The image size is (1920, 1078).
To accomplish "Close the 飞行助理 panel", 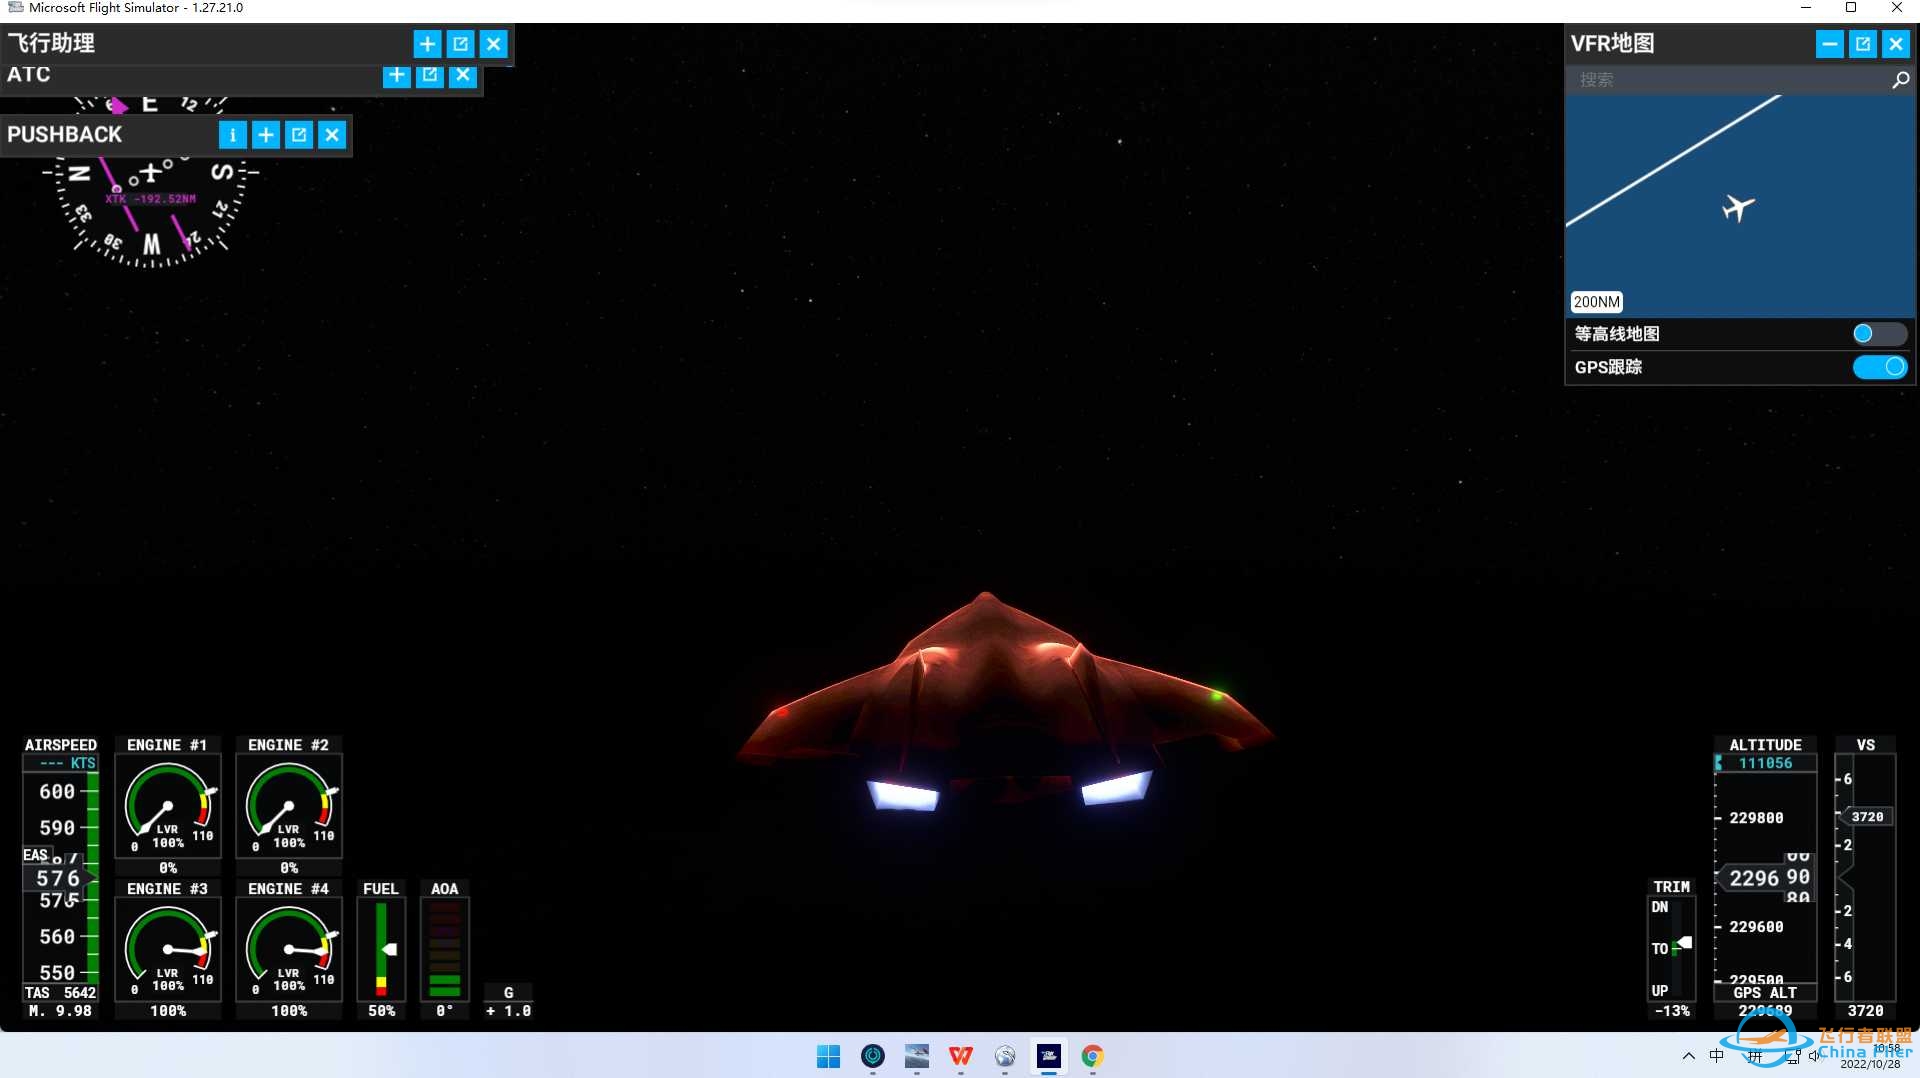I will 494,44.
